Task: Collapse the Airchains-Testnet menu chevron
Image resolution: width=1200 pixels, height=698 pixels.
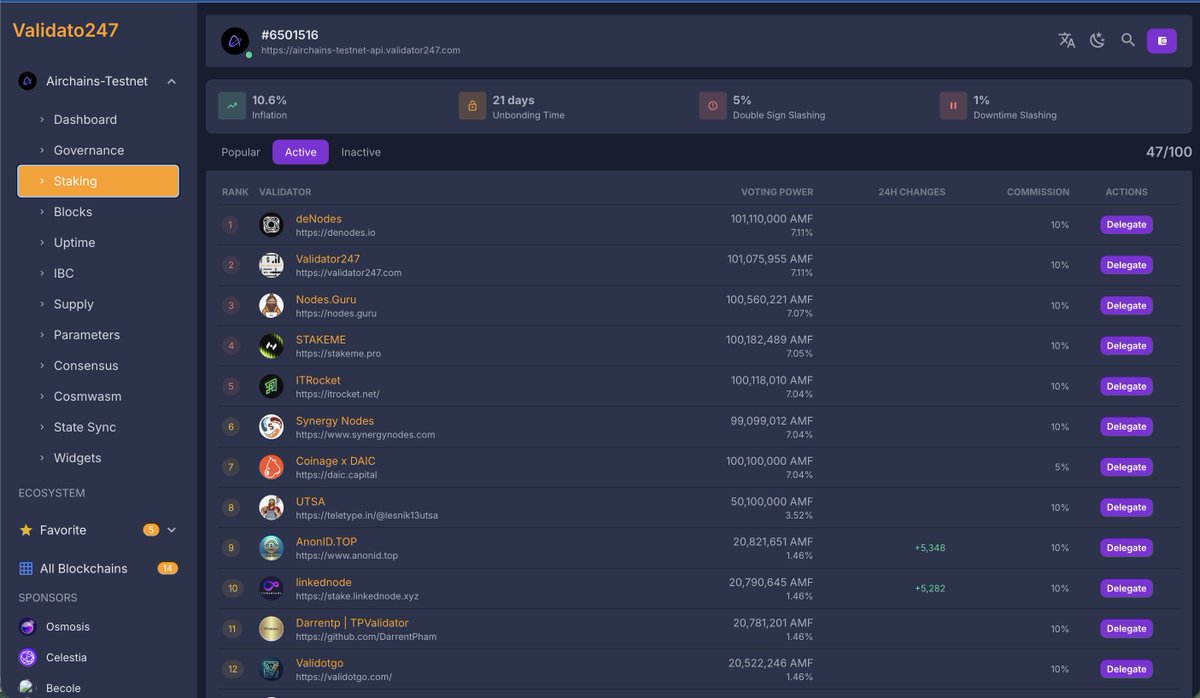Action: pos(172,81)
